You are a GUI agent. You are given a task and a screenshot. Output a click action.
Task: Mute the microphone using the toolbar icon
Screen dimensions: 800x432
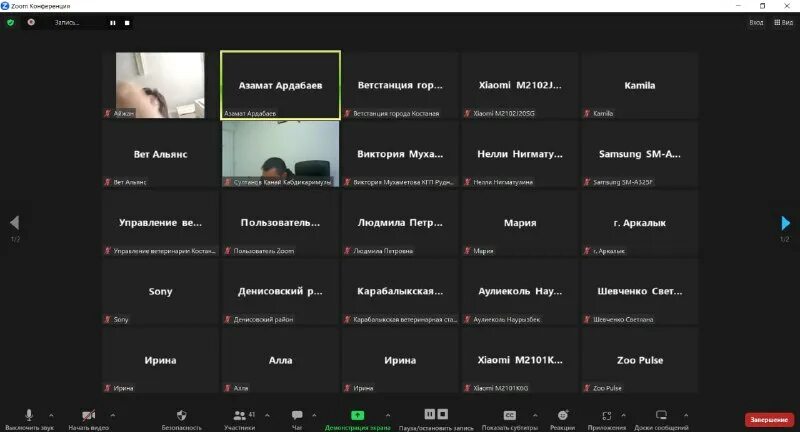click(x=29, y=415)
